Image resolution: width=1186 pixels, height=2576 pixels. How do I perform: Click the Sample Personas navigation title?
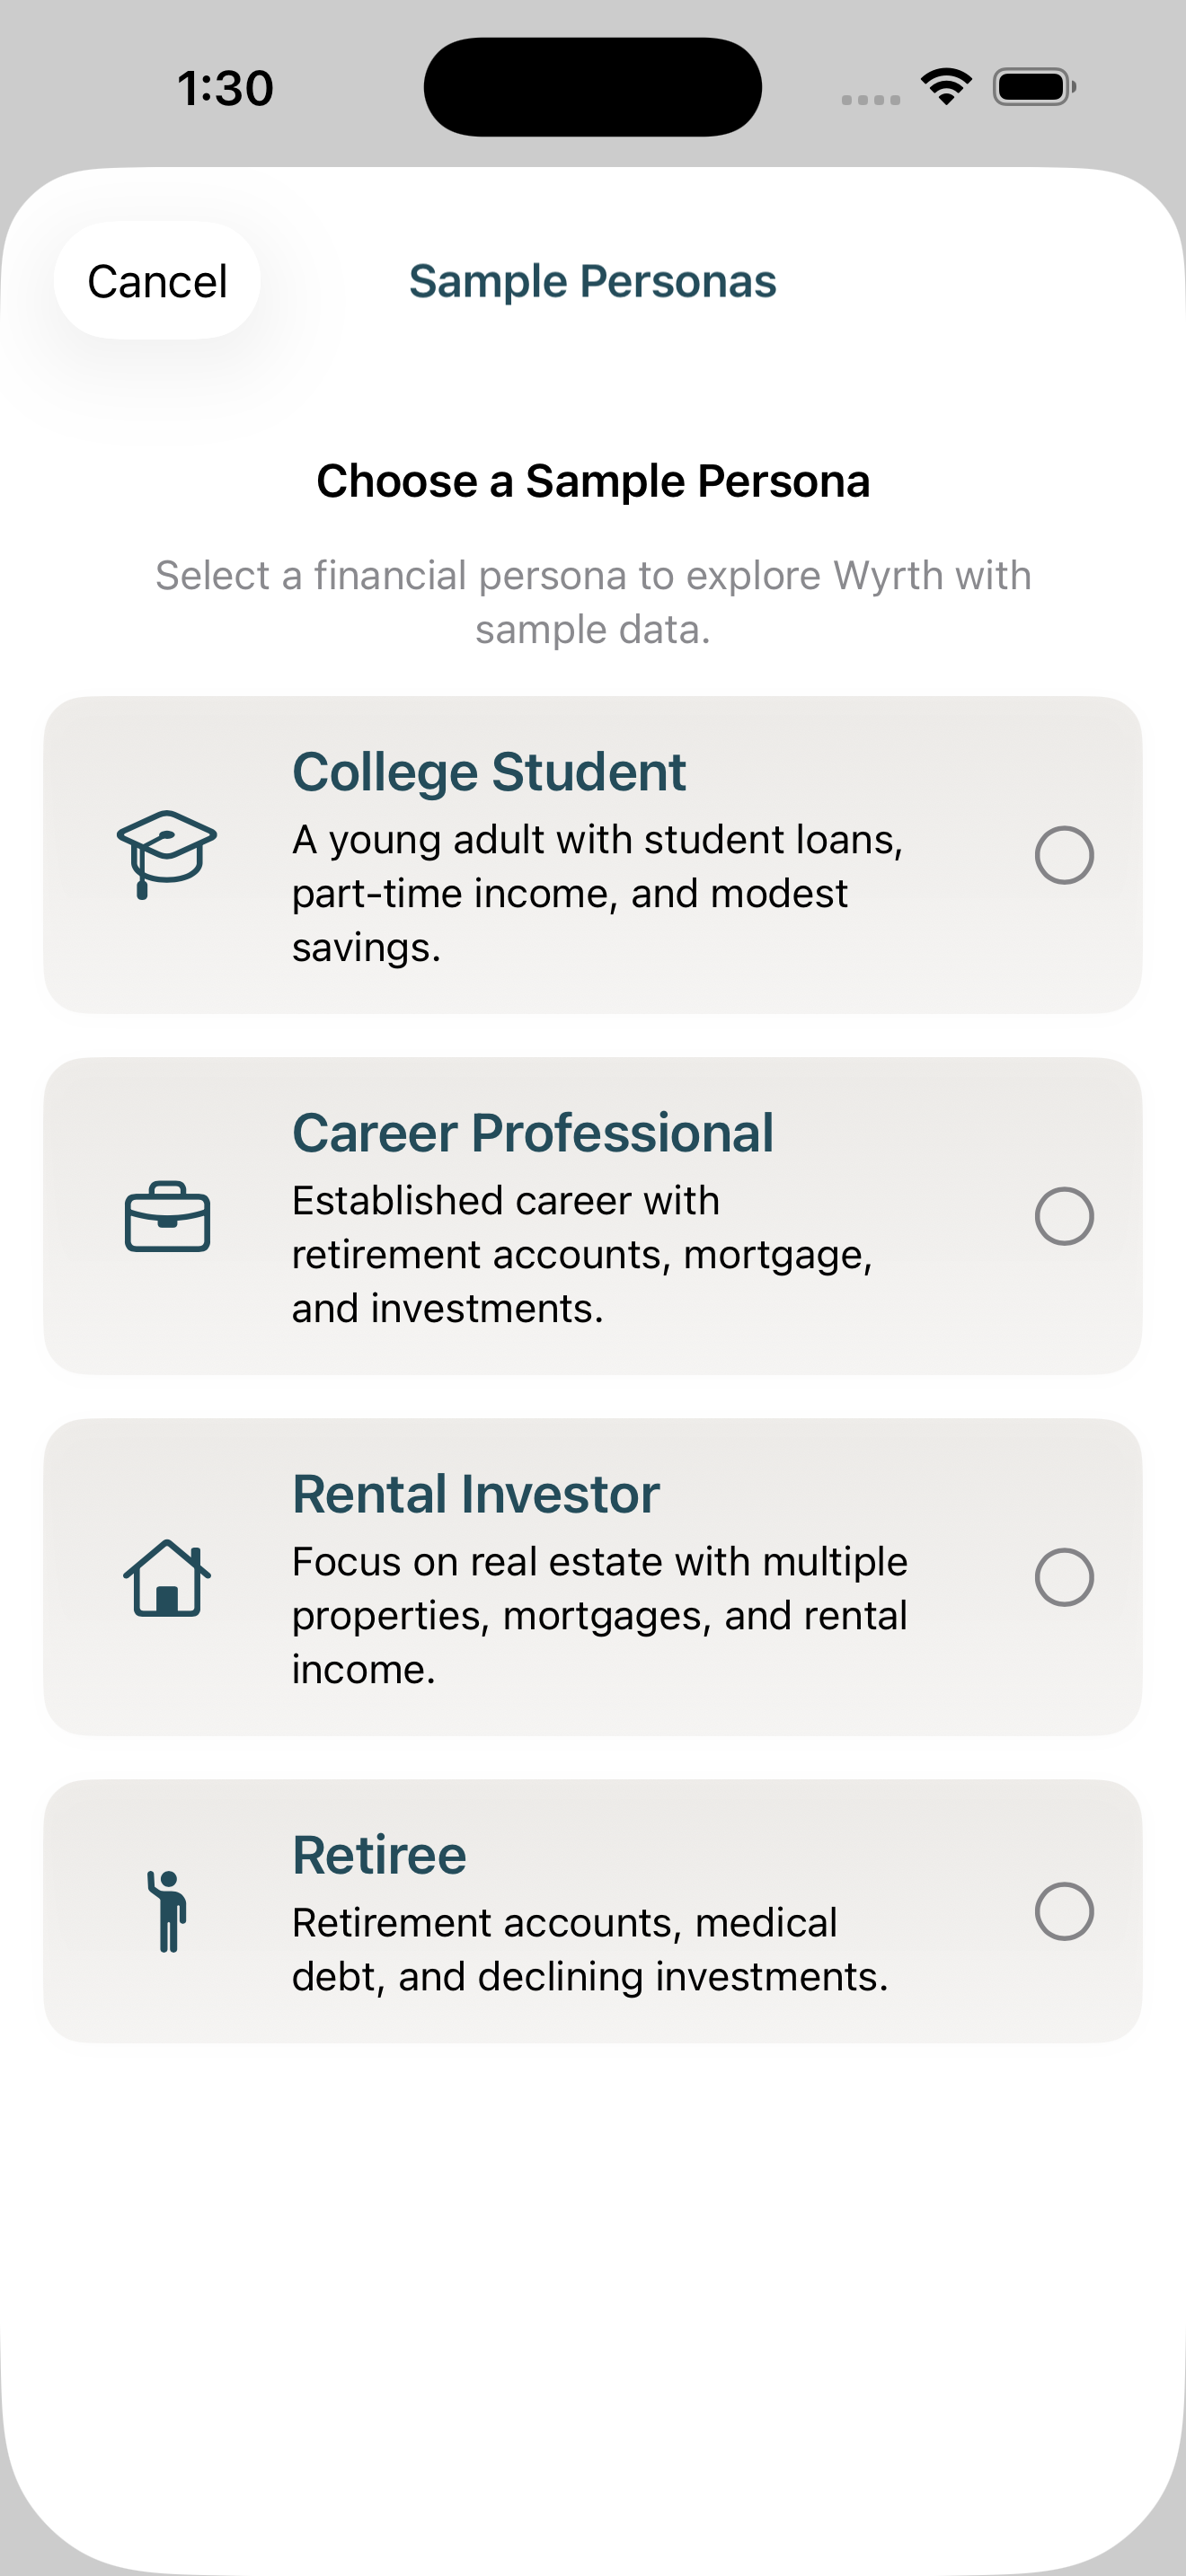(x=592, y=281)
